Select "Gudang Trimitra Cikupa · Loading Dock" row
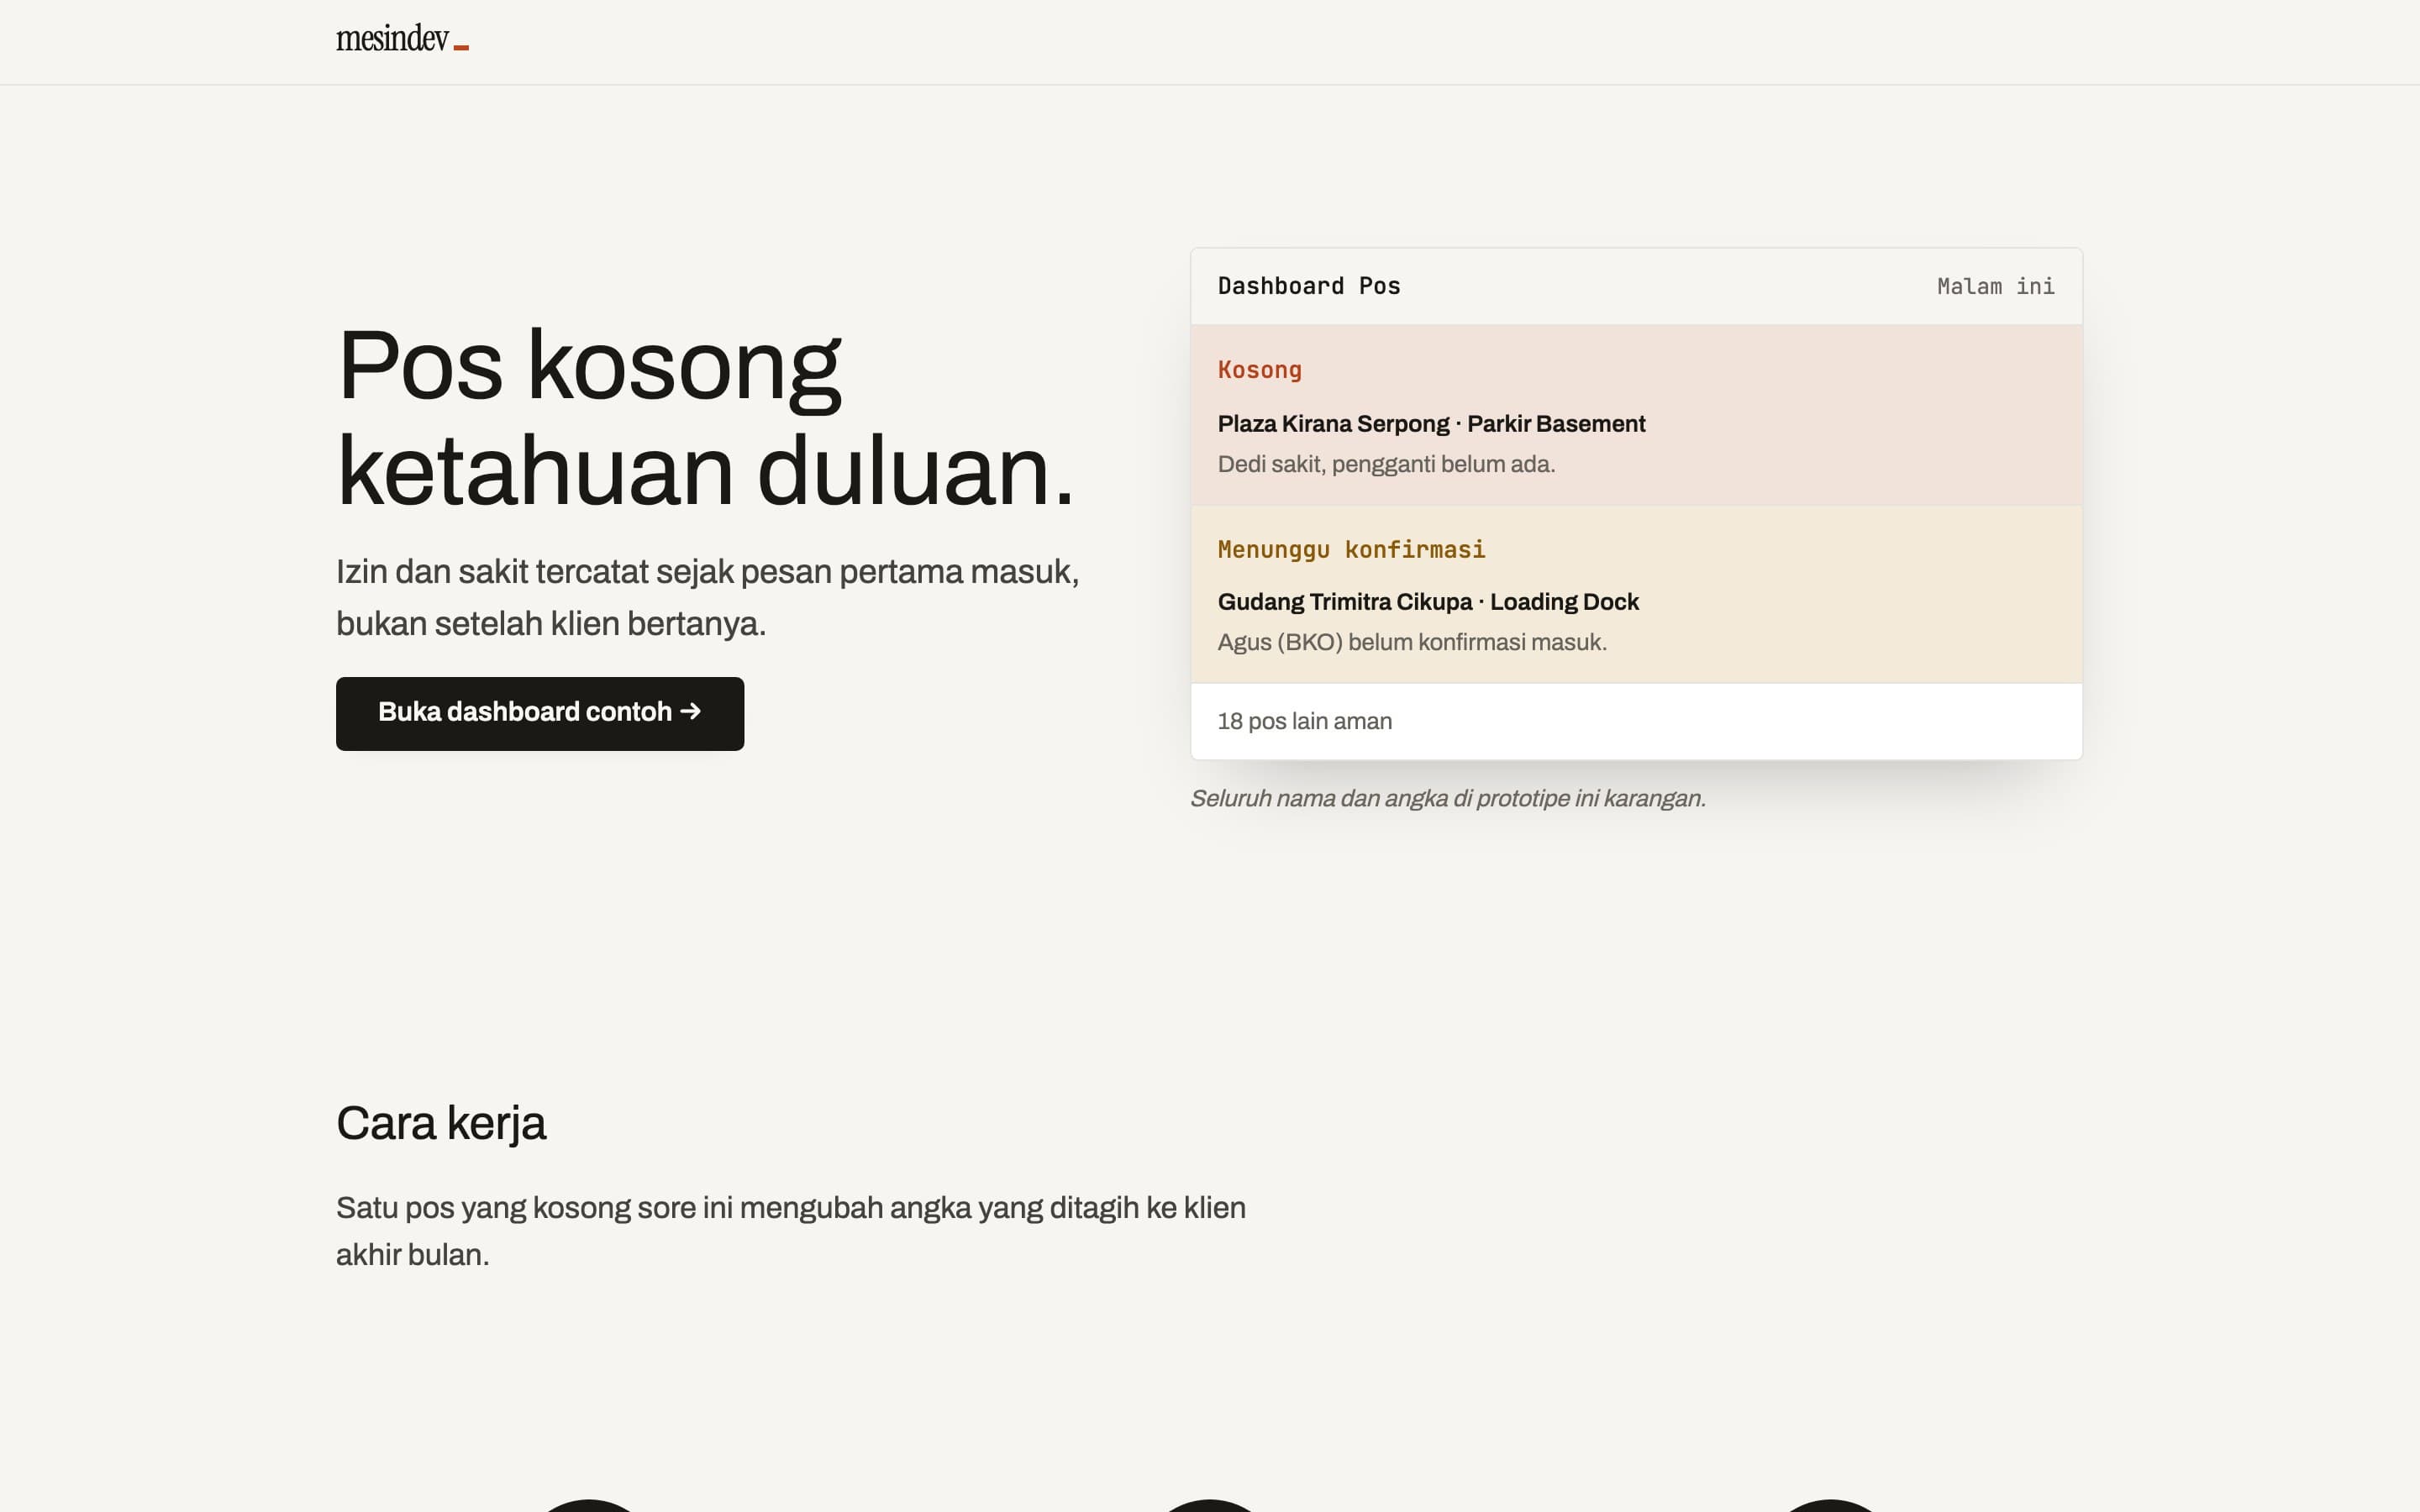 click(x=1636, y=594)
